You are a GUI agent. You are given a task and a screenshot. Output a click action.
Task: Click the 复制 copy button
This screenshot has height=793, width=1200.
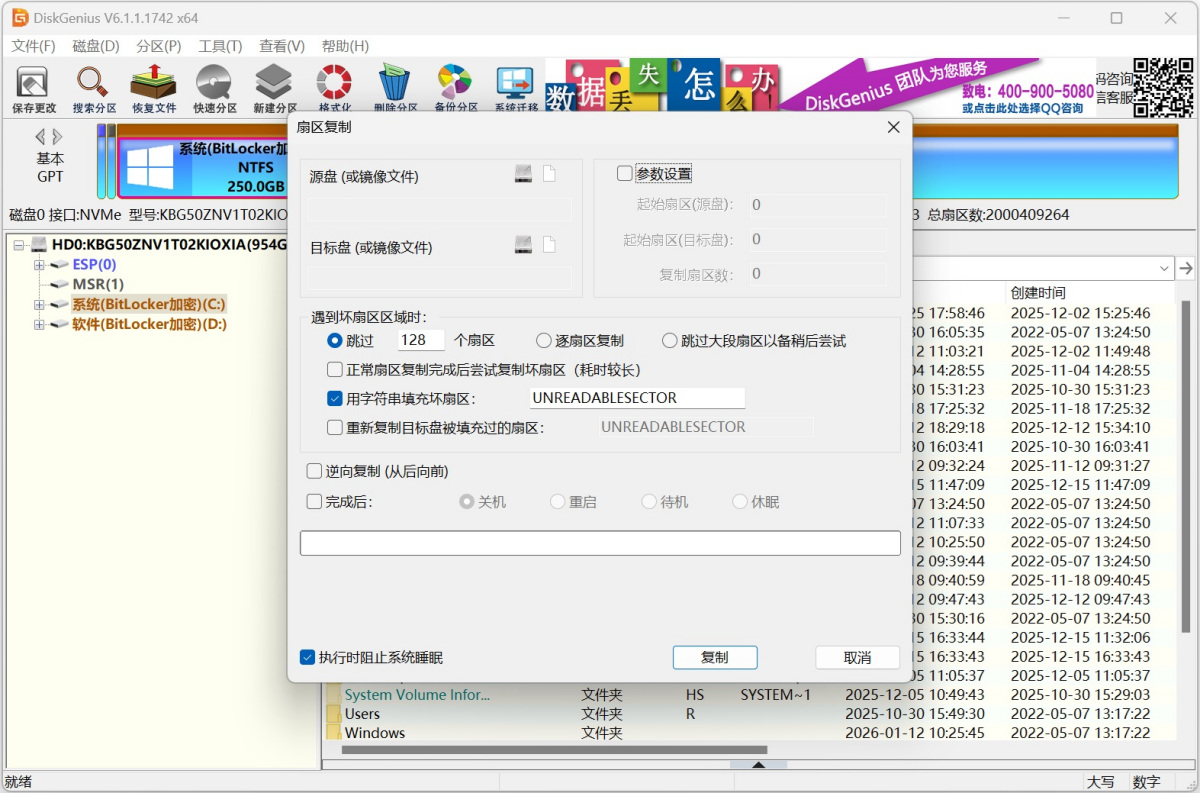click(x=714, y=657)
